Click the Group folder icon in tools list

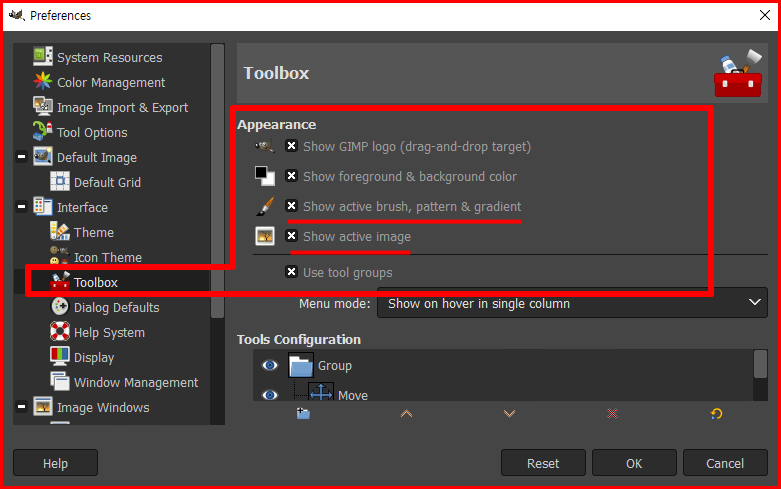click(x=301, y=365)
